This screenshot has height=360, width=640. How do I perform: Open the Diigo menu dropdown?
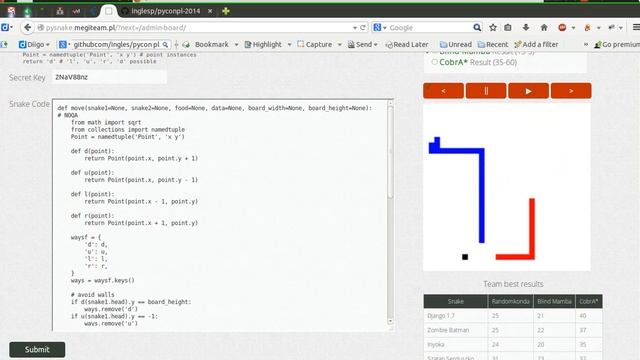tap(34, 44)
